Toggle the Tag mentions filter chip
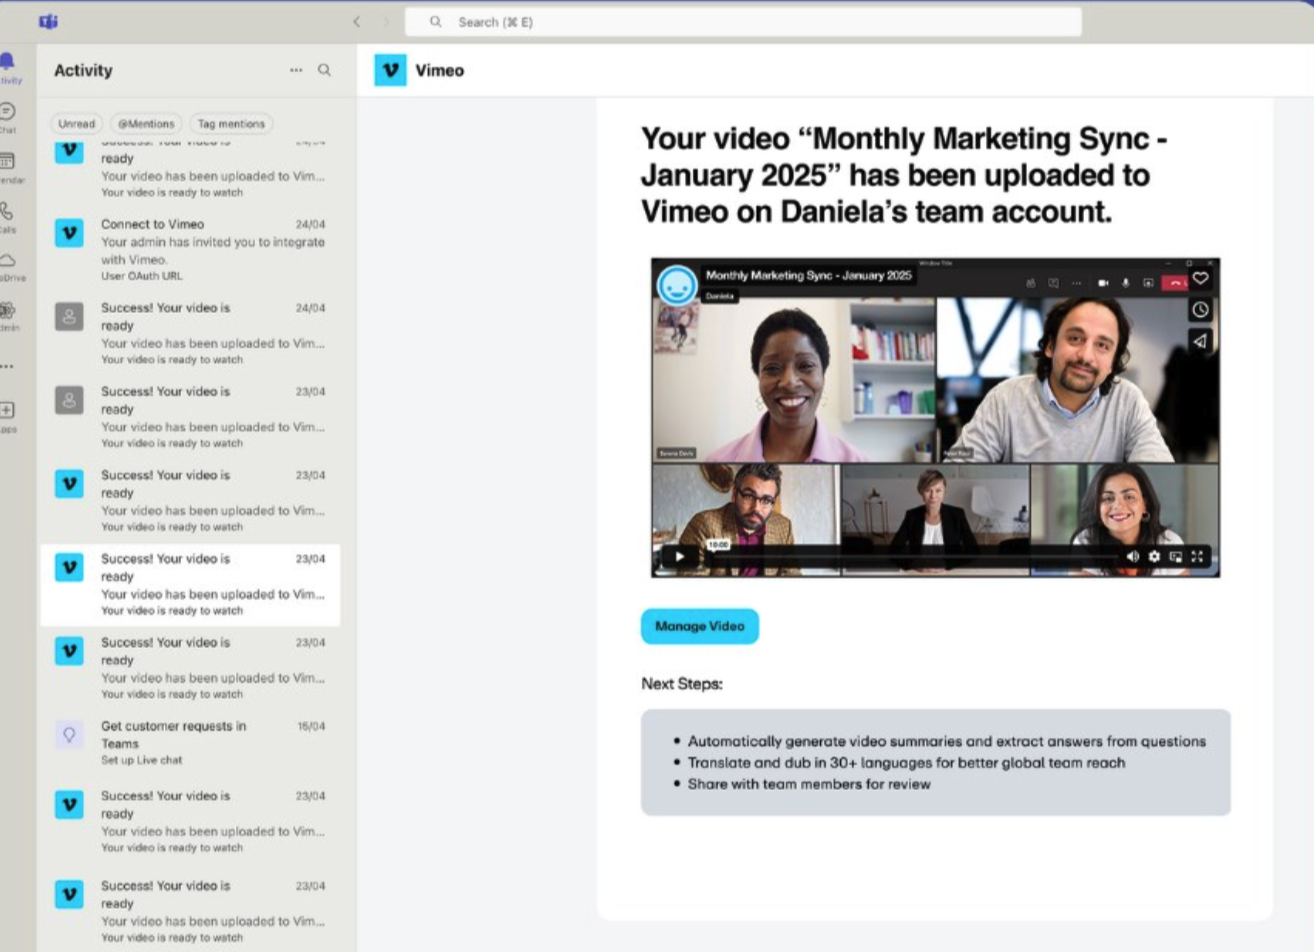This screenshot has height=952, width=1314. click(231, 124)
